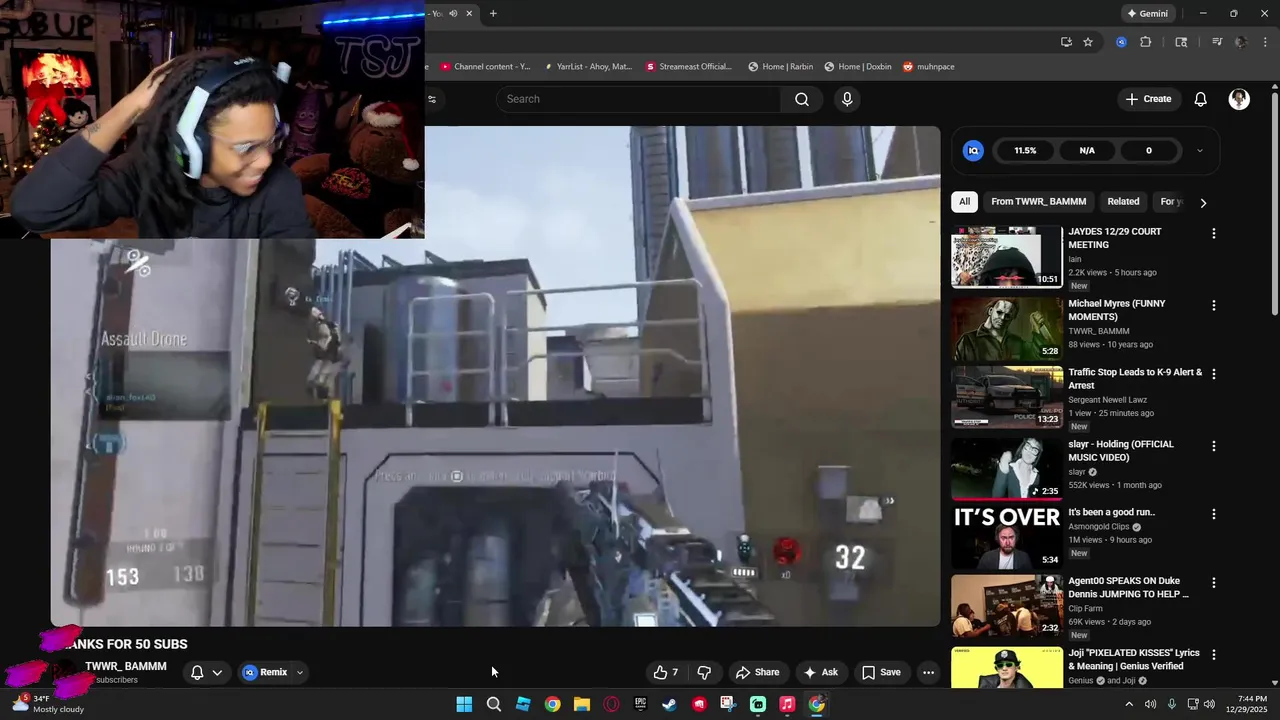Image resolution: width=1280 pixels, height=720 pixels.
Task: Open TWWR_BAMMM channel name link
Action: coord(126,666)
